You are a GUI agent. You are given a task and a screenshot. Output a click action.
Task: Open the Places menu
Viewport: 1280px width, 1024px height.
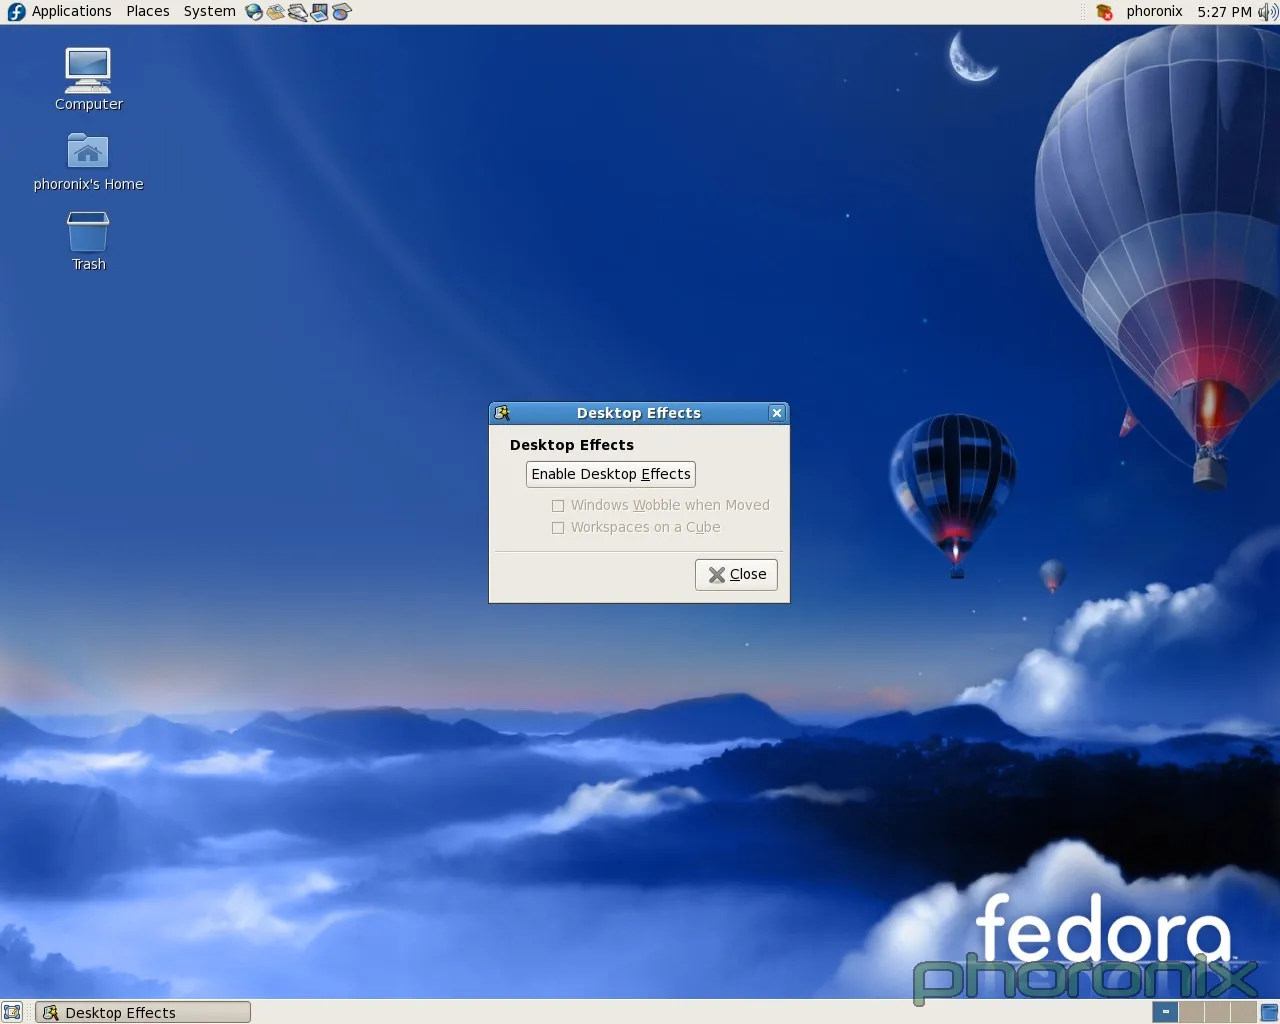[148, 11]
